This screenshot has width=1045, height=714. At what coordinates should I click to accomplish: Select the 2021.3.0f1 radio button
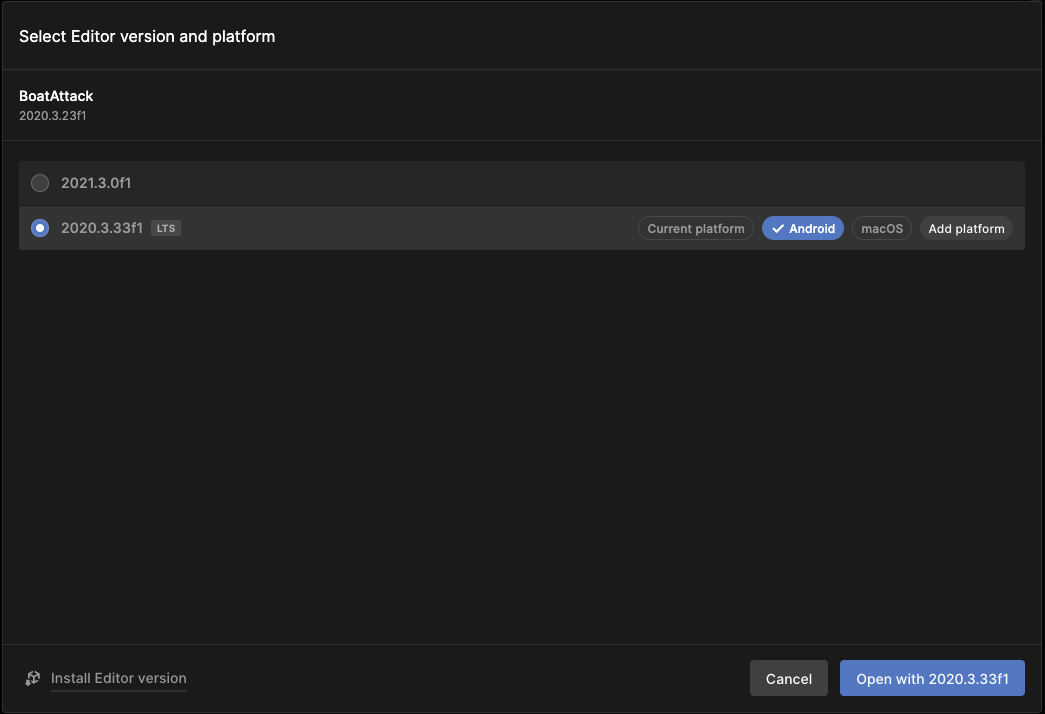click(x=40, y=183)
